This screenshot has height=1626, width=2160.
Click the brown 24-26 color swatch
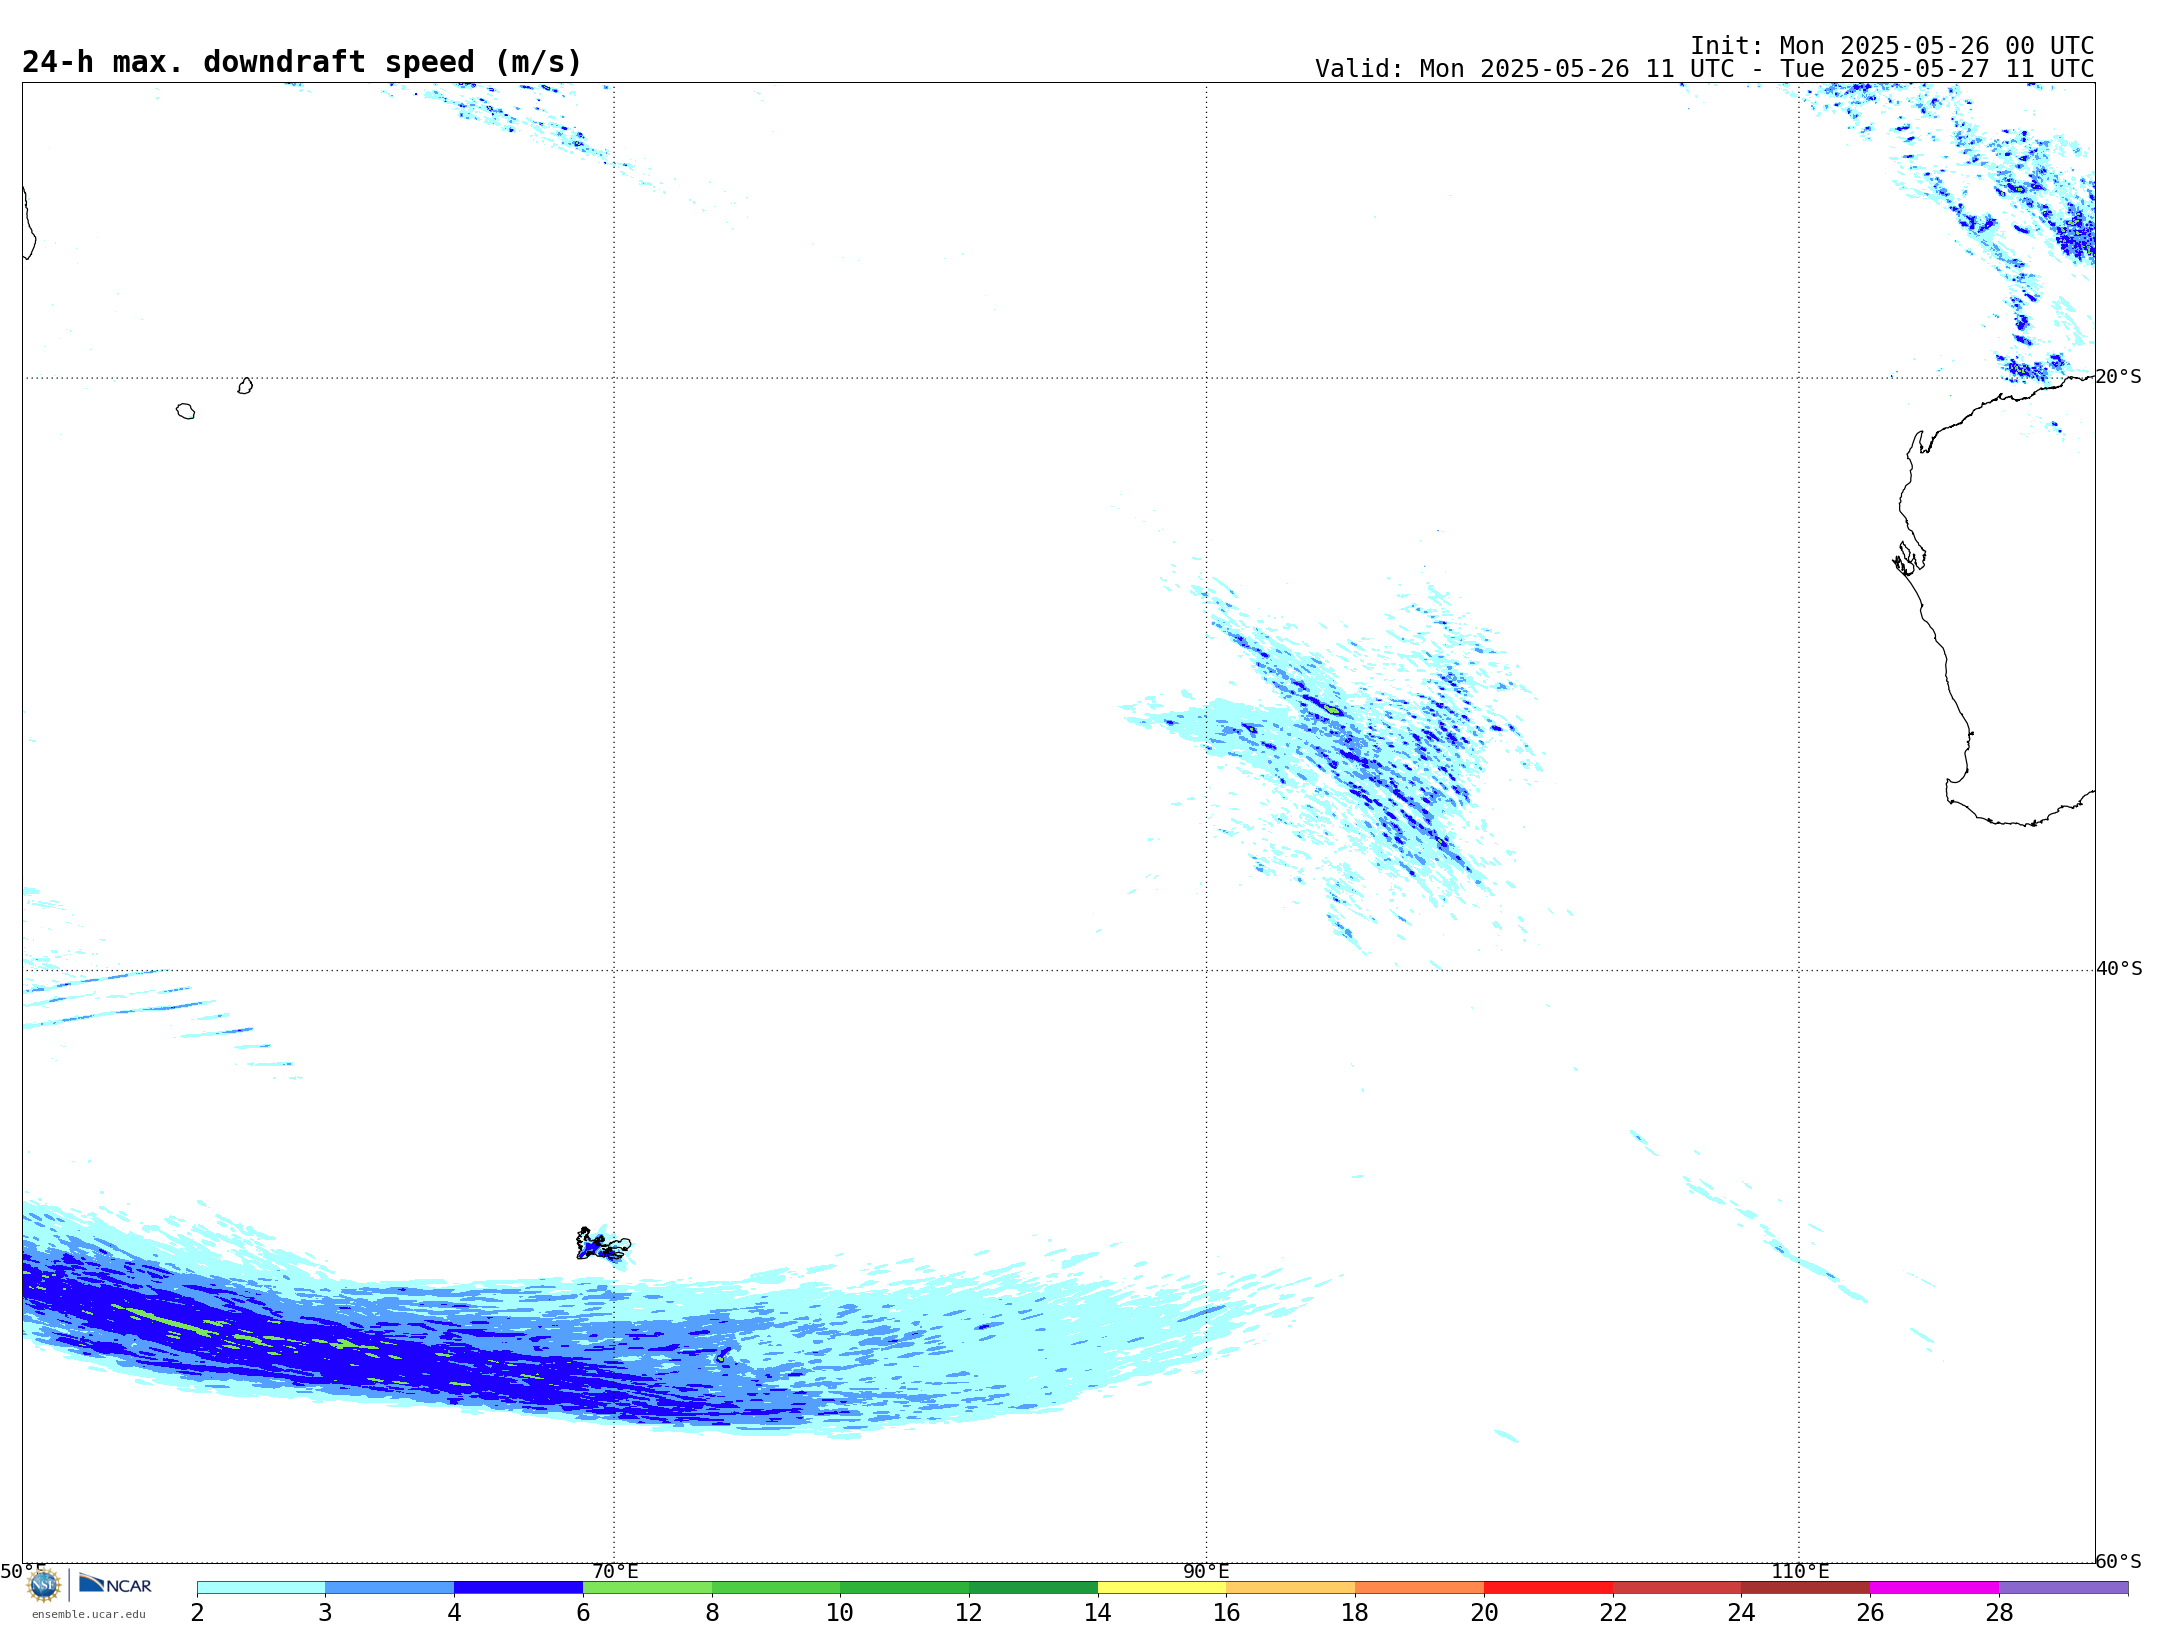[x=1805, y=1588]
